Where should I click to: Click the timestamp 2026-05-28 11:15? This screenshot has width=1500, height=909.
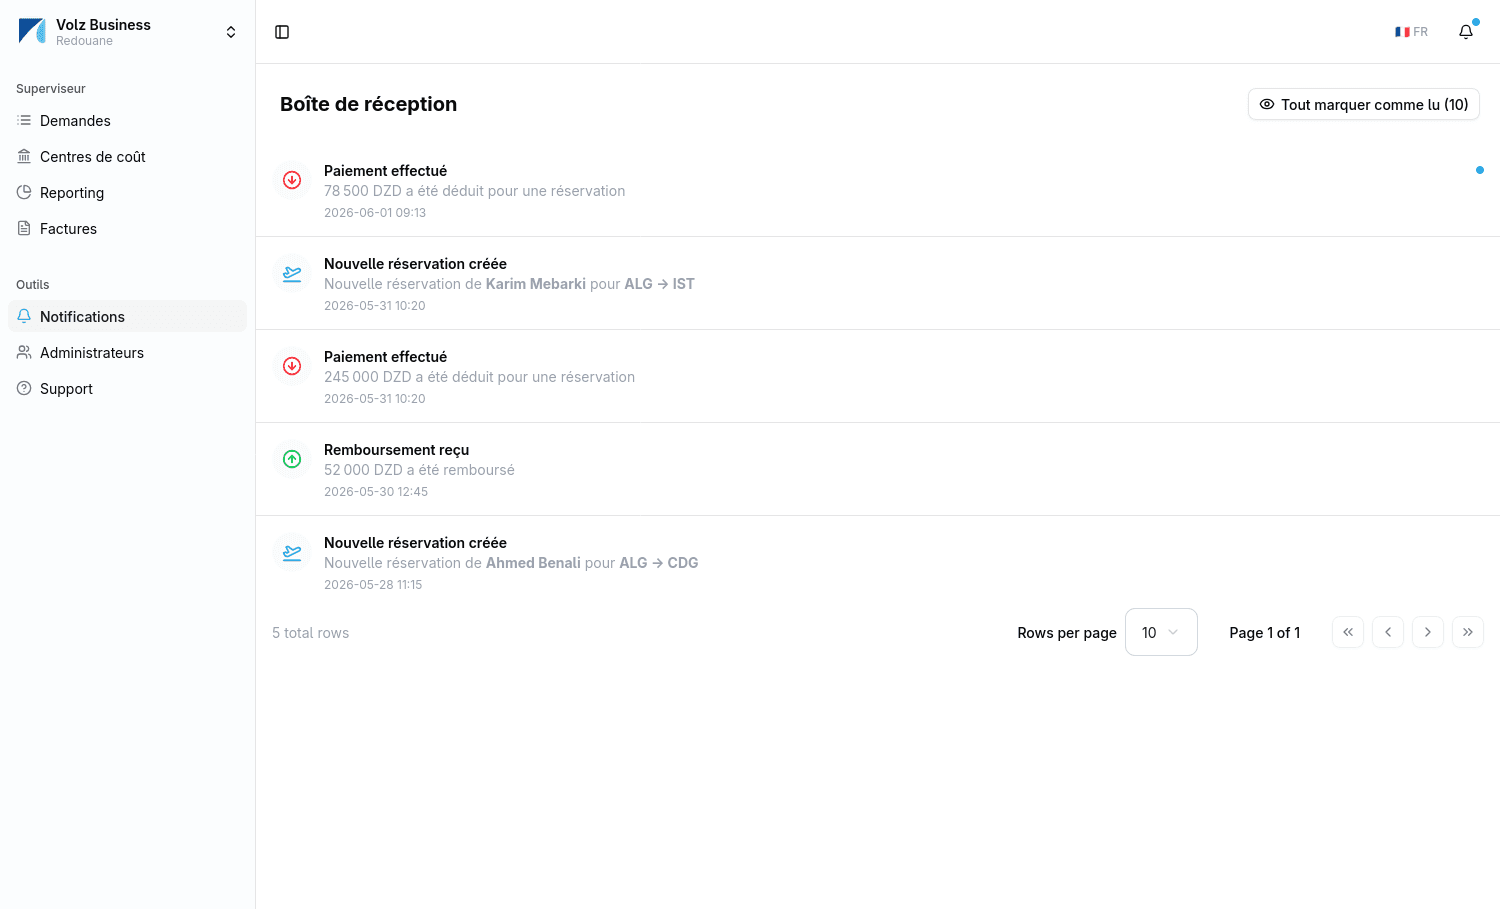click(373, 585)
